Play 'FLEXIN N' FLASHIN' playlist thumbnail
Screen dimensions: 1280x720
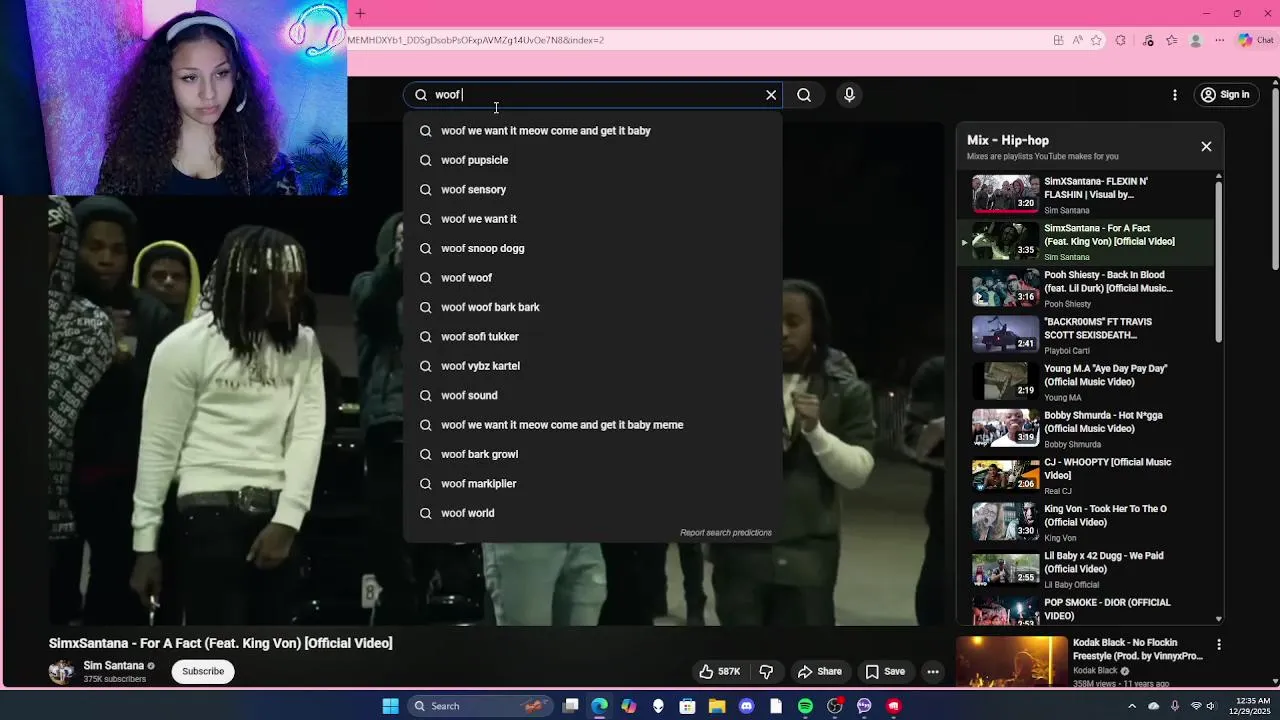tap(1006, 194)
